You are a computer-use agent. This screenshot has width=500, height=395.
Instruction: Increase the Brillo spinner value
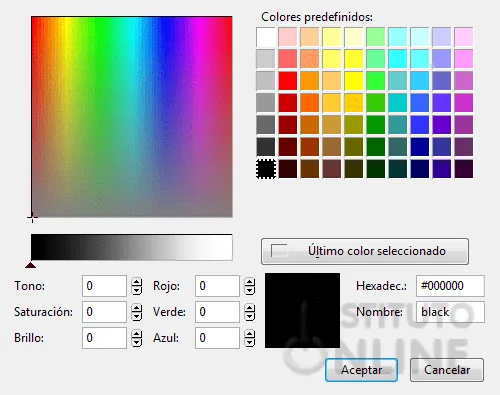click(137, 334)
